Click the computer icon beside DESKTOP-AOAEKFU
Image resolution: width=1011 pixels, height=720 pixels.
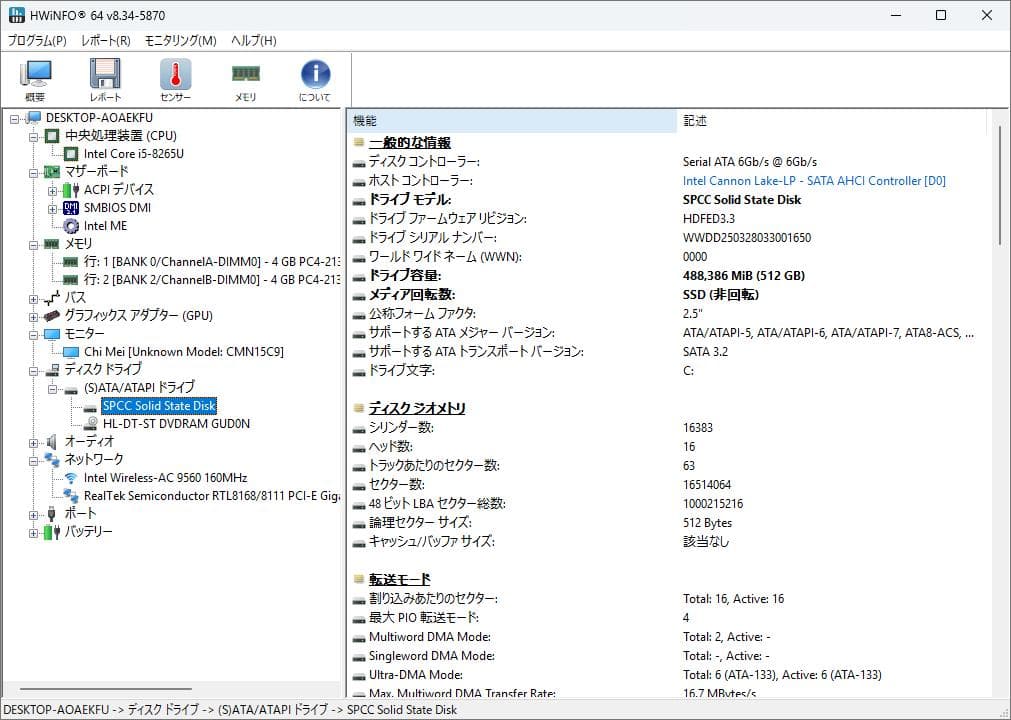pyautogui.click(x=34, y=118)
